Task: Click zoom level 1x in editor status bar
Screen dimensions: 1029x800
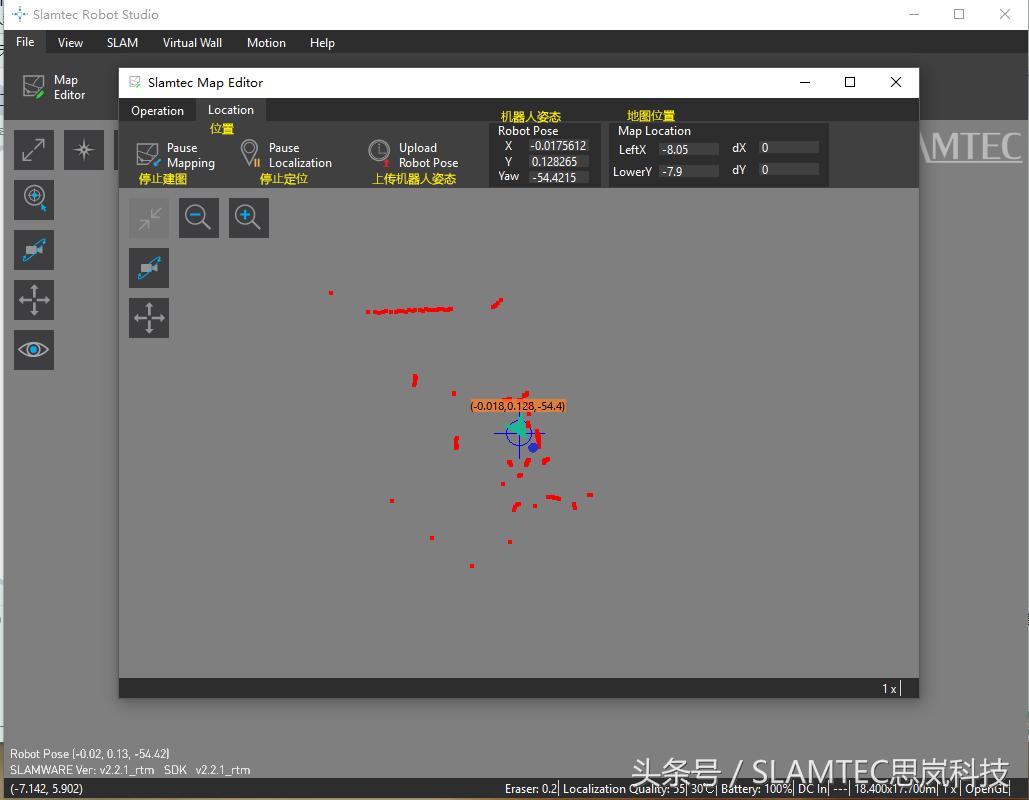Action: [x=889, y=688]
